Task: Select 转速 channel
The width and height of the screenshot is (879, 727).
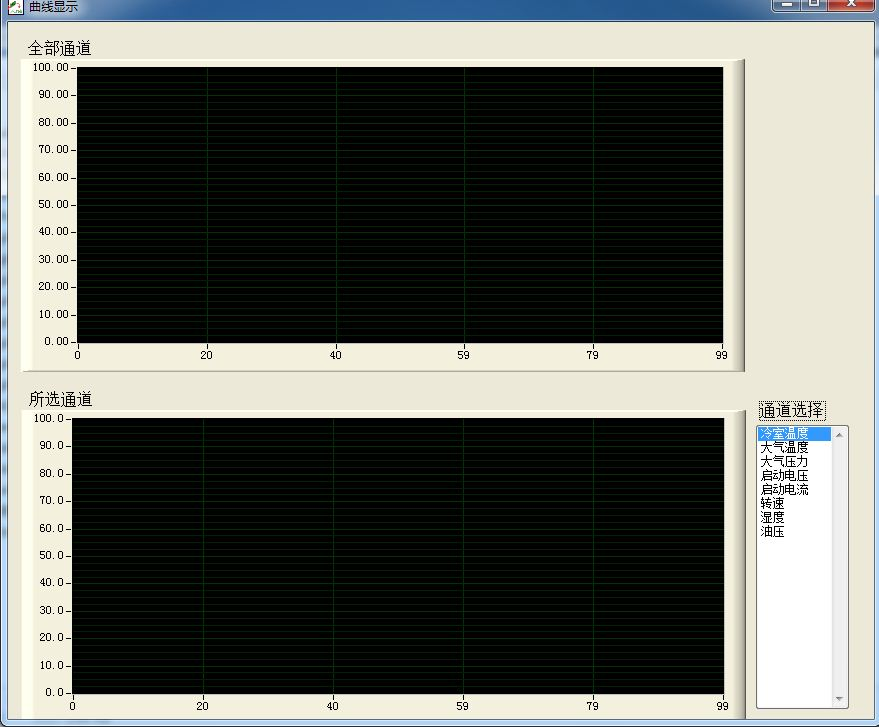Action: (x=772, y=503)
